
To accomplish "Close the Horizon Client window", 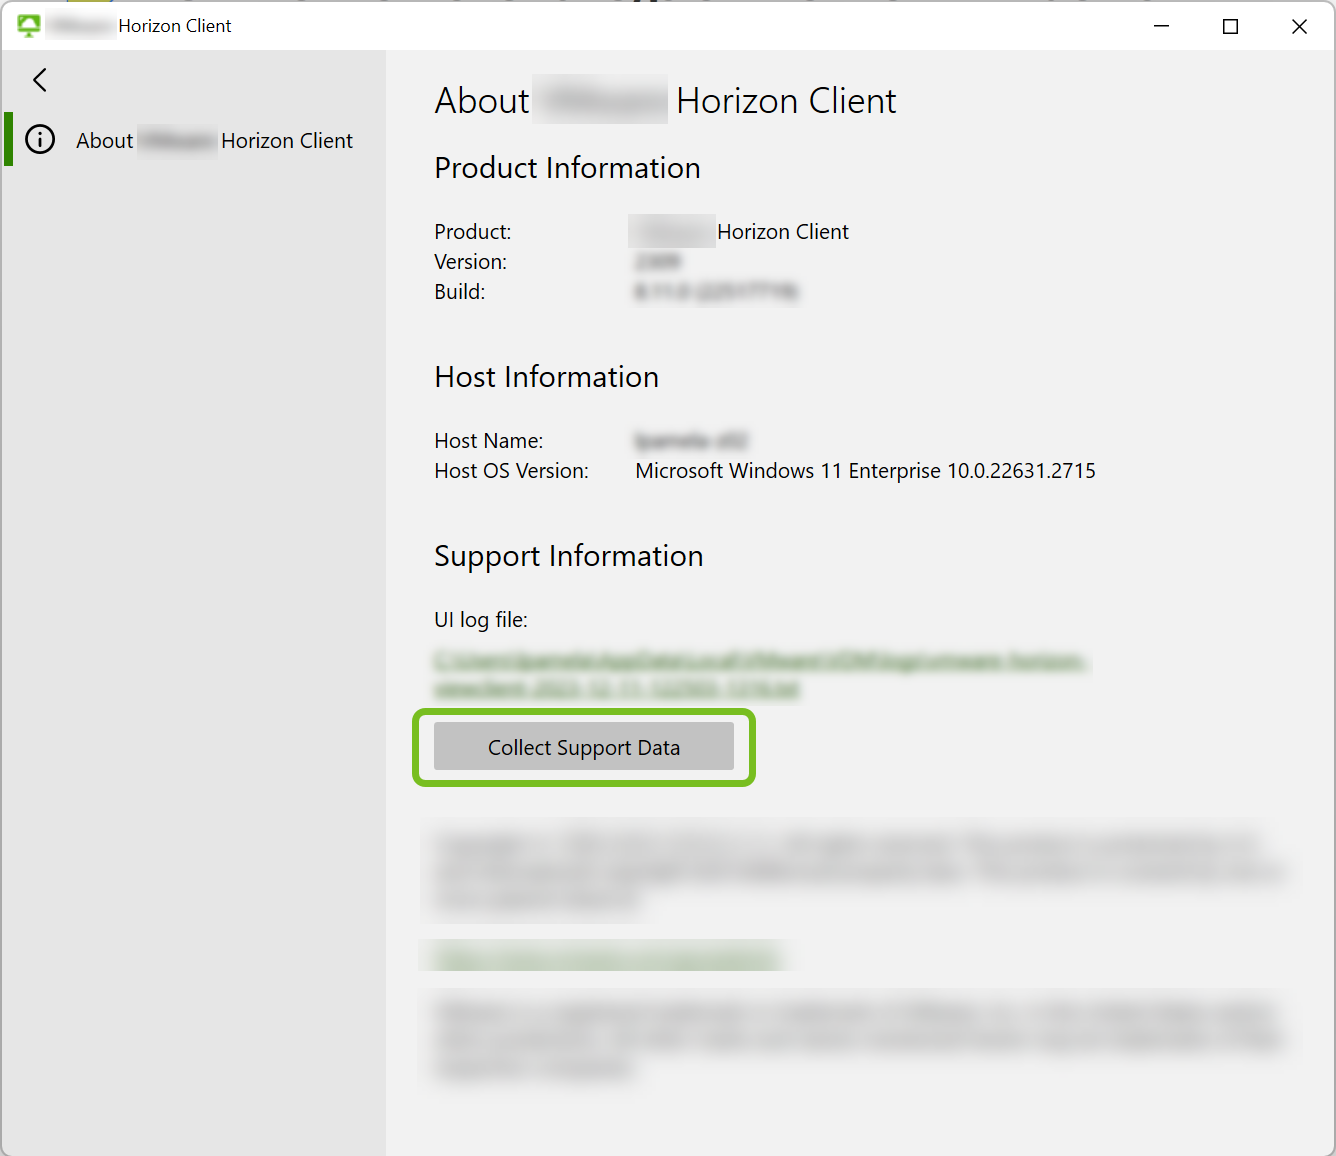I will (1299, 26).
